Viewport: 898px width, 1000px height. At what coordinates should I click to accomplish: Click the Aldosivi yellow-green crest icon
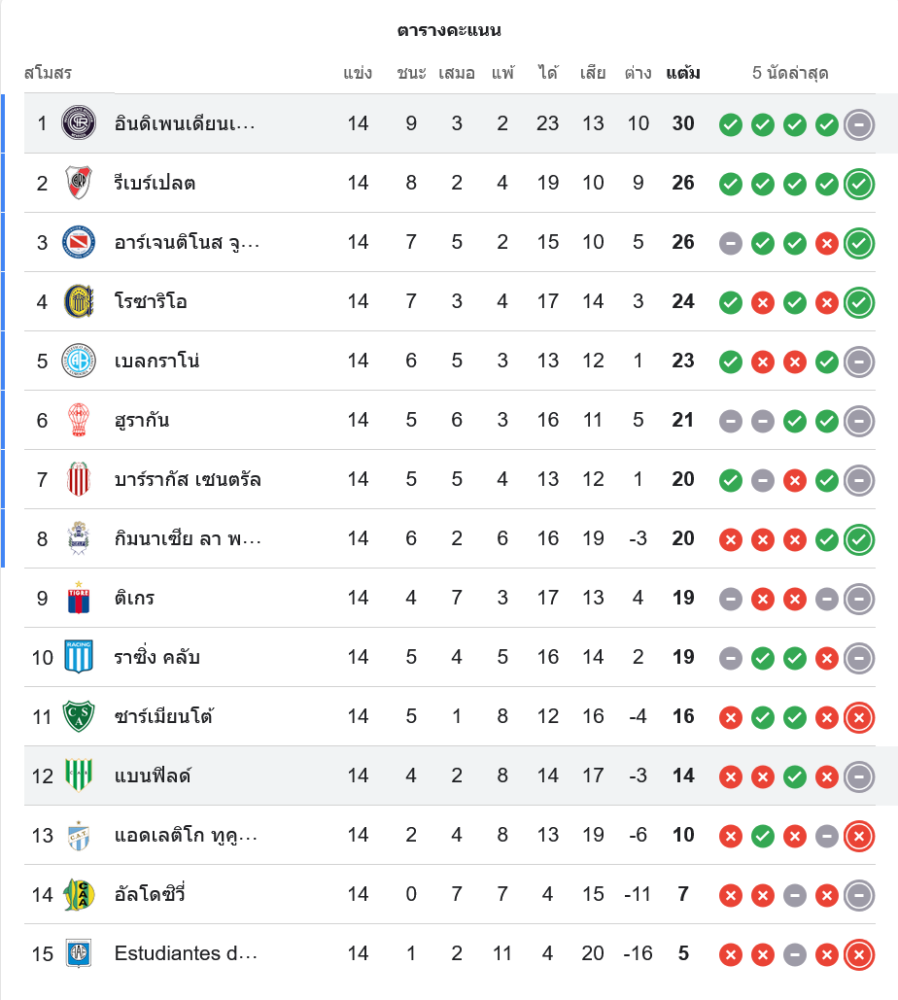point(77,894)
